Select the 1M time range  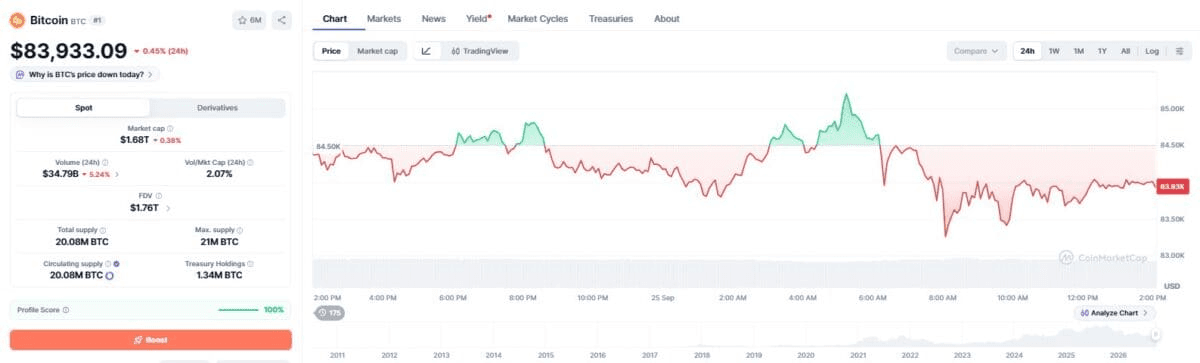[x=1078, y=51]
